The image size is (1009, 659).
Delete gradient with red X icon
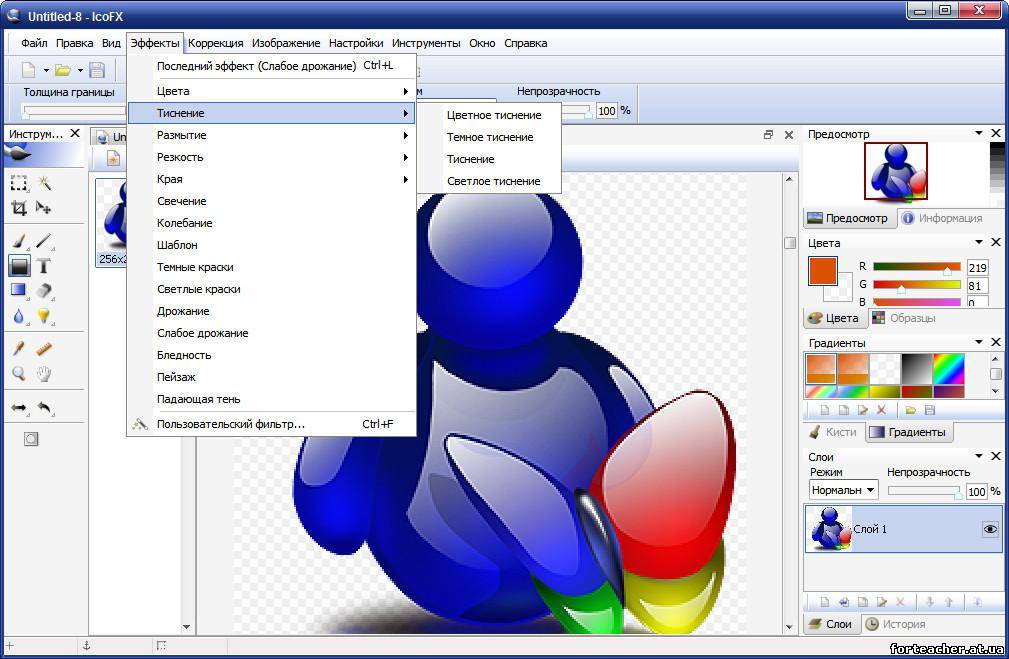[882, 410]
